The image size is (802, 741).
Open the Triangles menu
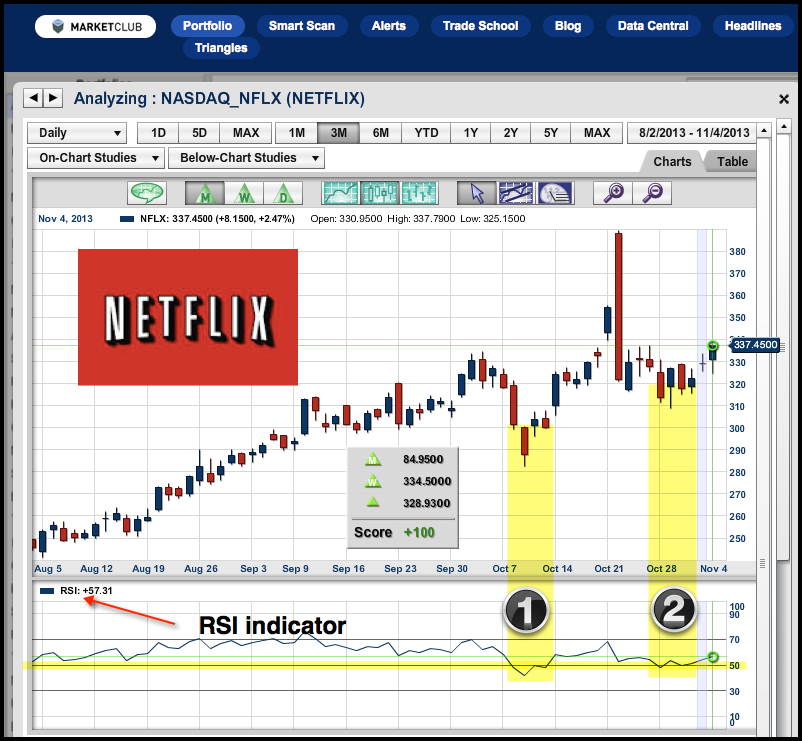coord(221,48)
